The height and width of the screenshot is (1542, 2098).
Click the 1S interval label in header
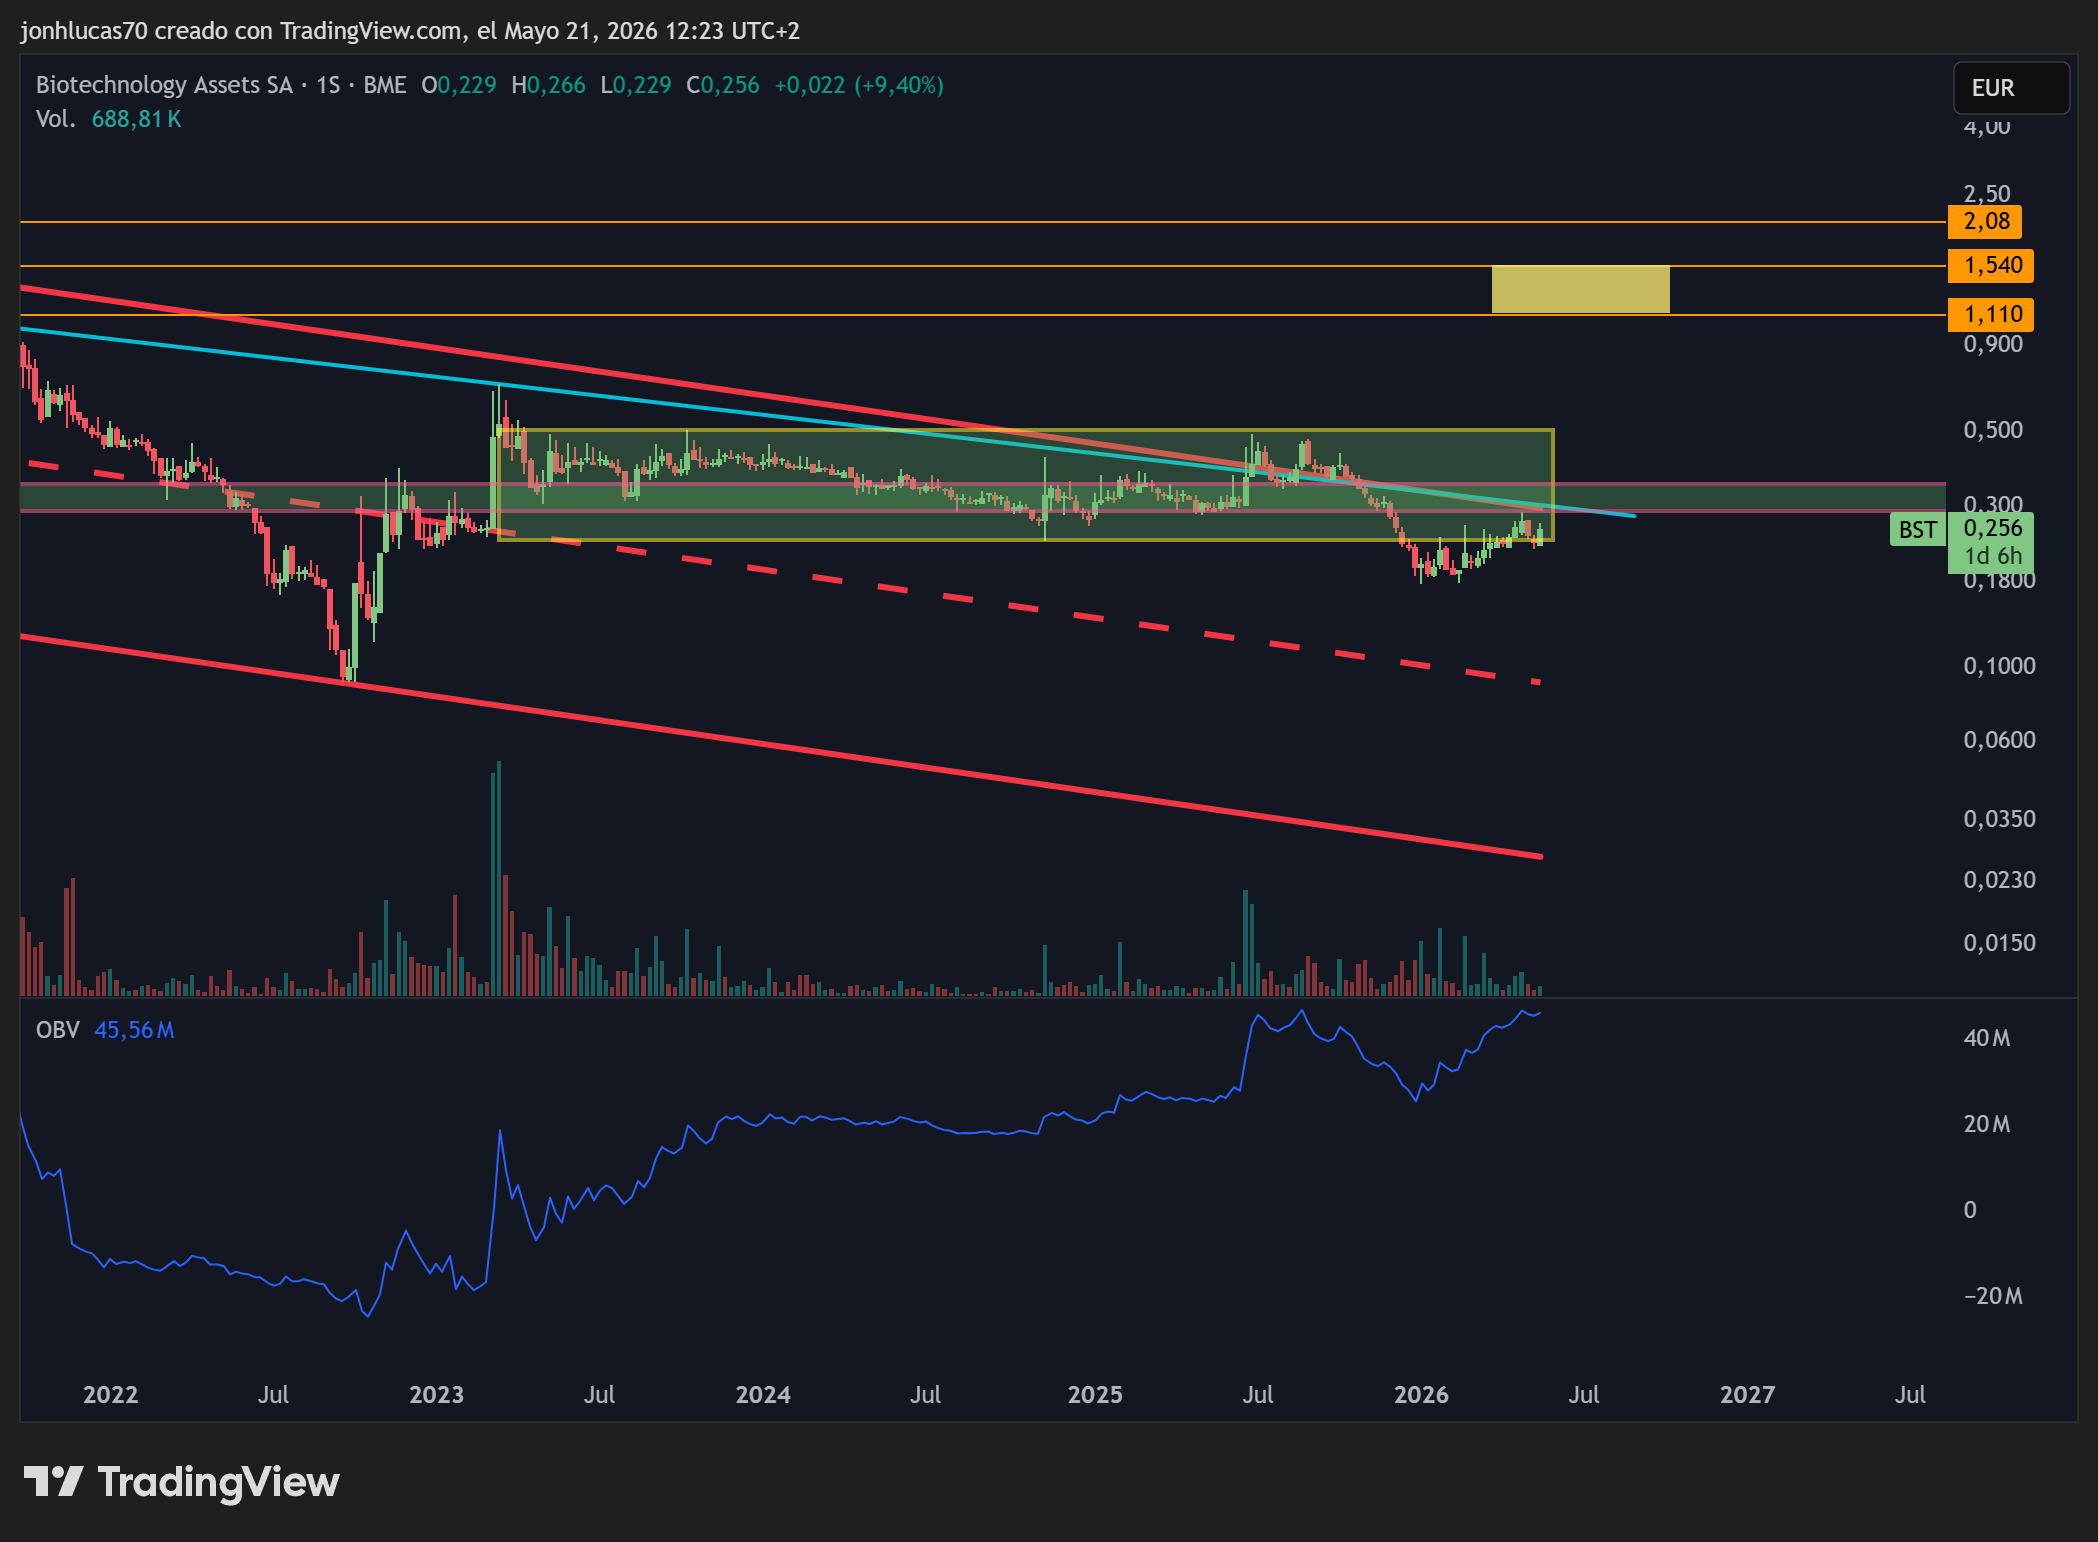[x=328, y=85]
